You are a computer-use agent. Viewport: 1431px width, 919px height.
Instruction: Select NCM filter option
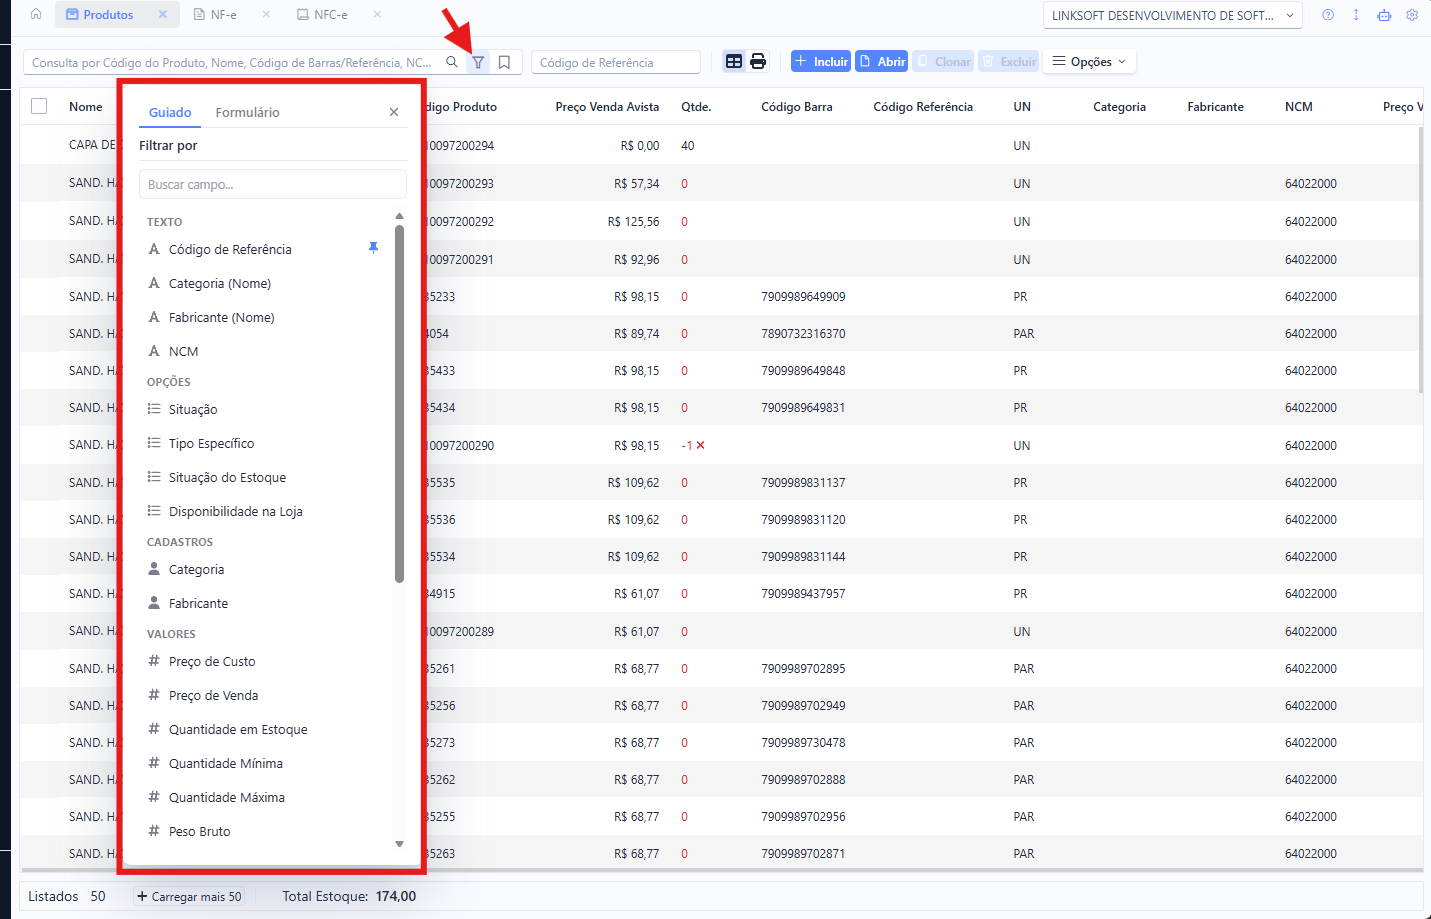pyautogui.click(x=183, y=351)
